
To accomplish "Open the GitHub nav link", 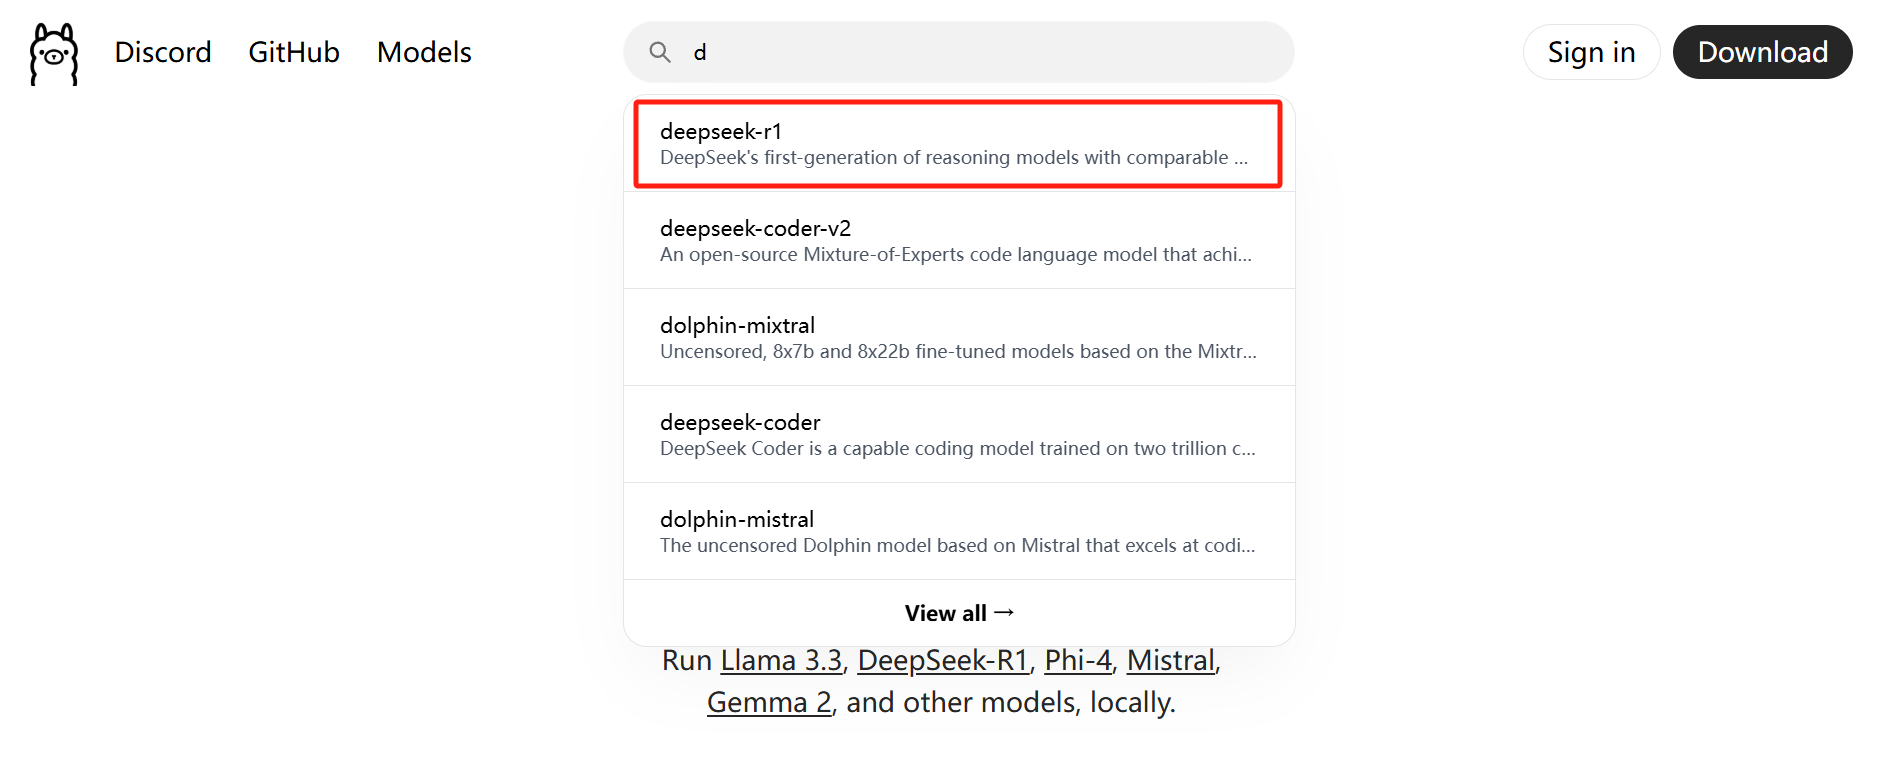I will tap(294, 52).
